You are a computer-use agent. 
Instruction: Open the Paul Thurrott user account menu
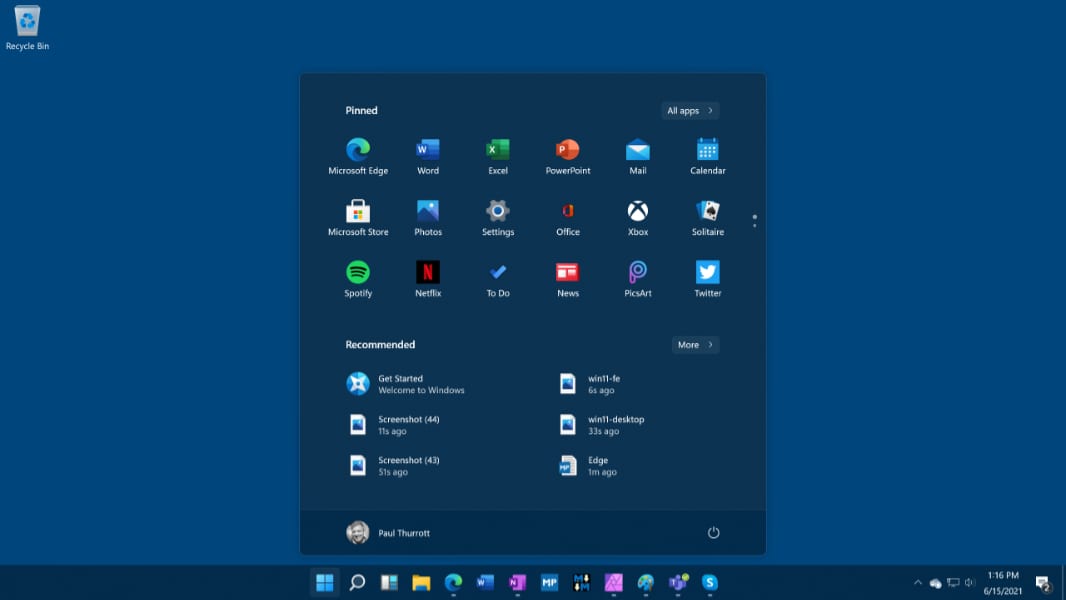388,533
